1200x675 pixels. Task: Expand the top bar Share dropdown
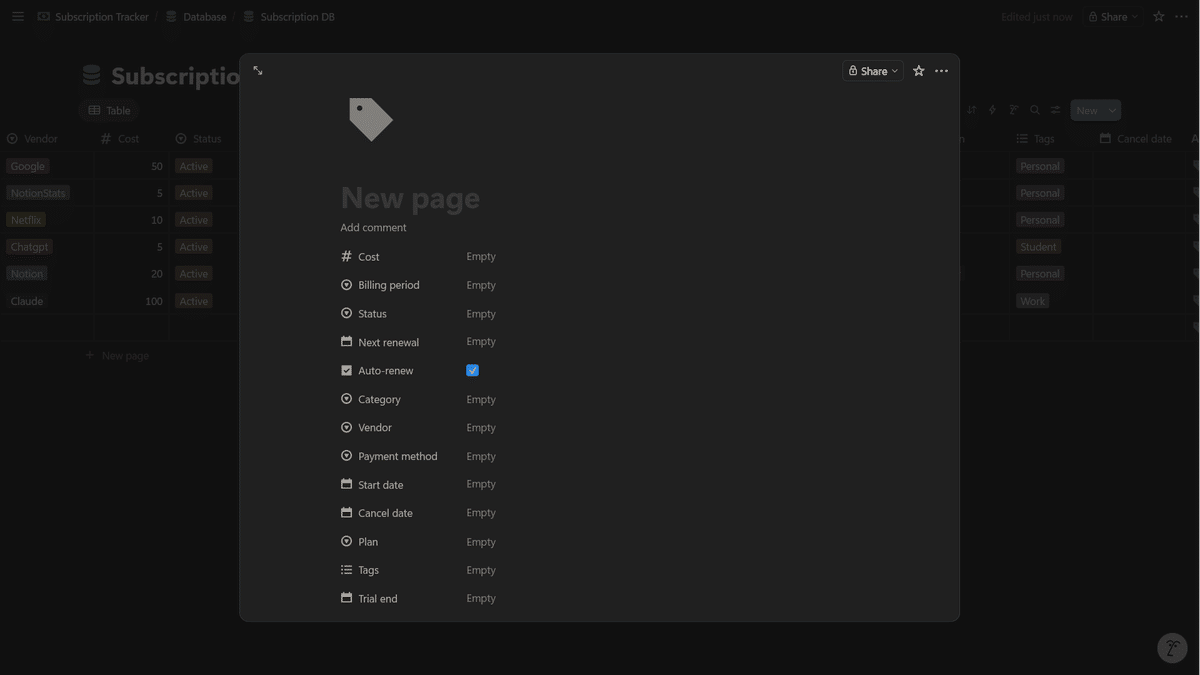click(x=1113, y=17)
